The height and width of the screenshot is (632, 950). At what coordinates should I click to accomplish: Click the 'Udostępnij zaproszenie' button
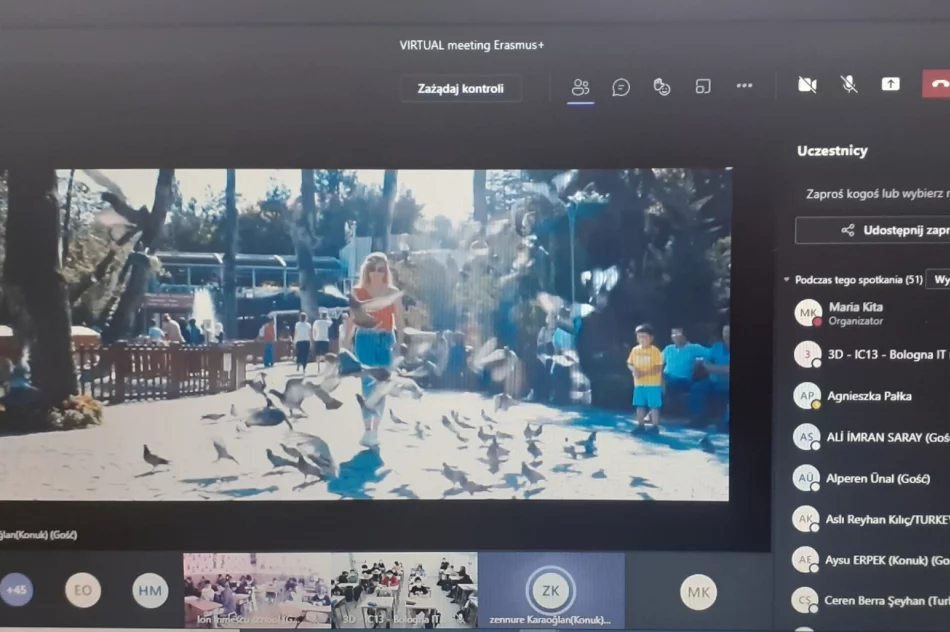pos(880,230)
